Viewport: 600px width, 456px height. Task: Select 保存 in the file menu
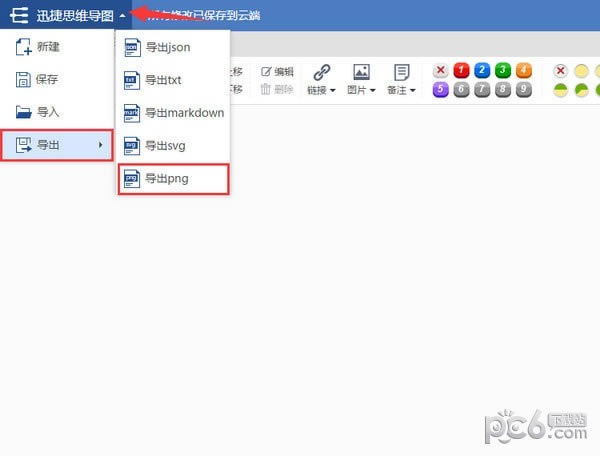(57, 80)
